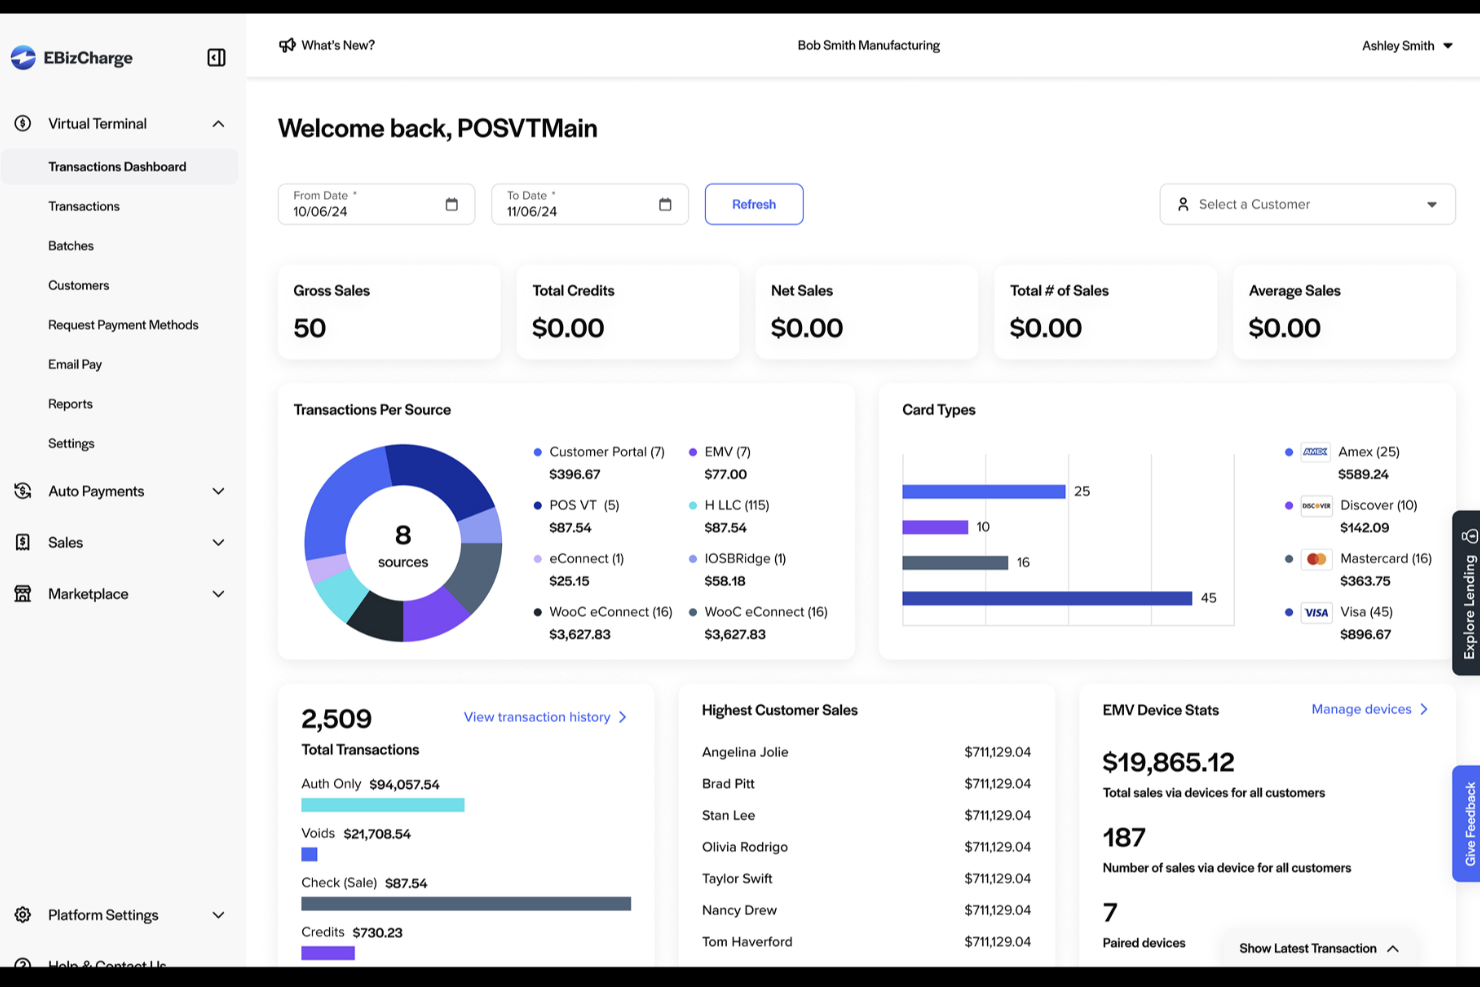1480x987 pixels.
Task: Select Batches from the sidebar menu
Action: [71, 245]
